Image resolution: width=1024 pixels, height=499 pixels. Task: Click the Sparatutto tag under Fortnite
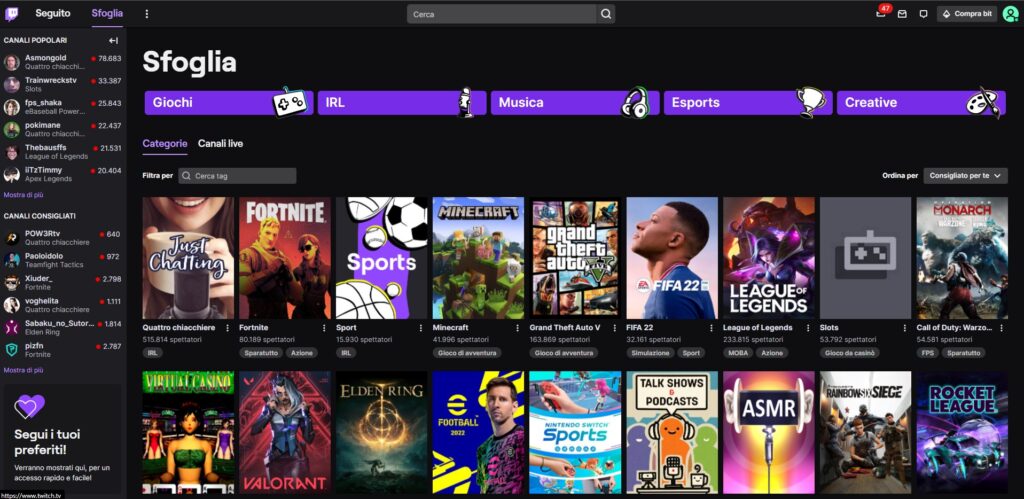click(x=261, y=353)
